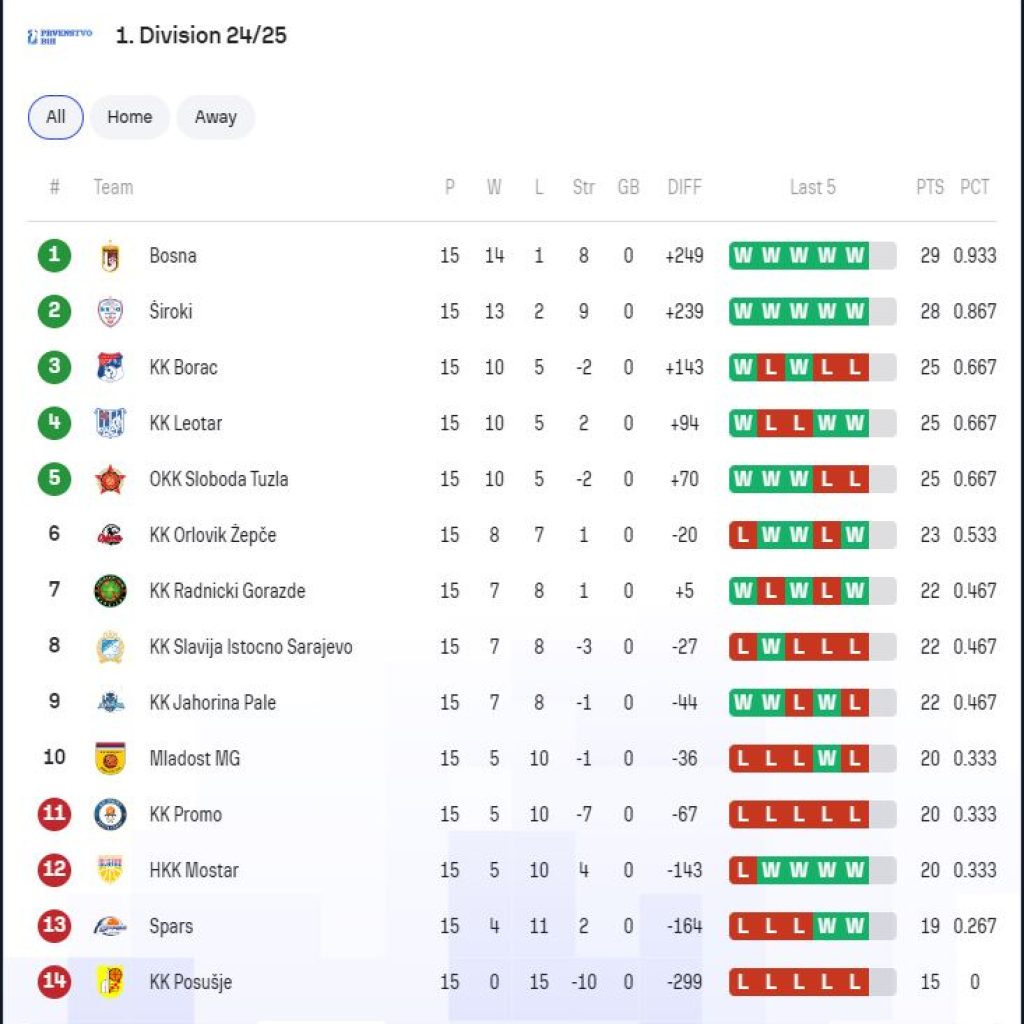The width and height of the screenshot is (1024, 1024).
Task: Click the KK Posušje yellow crest icon
Action: coord(110,982)
